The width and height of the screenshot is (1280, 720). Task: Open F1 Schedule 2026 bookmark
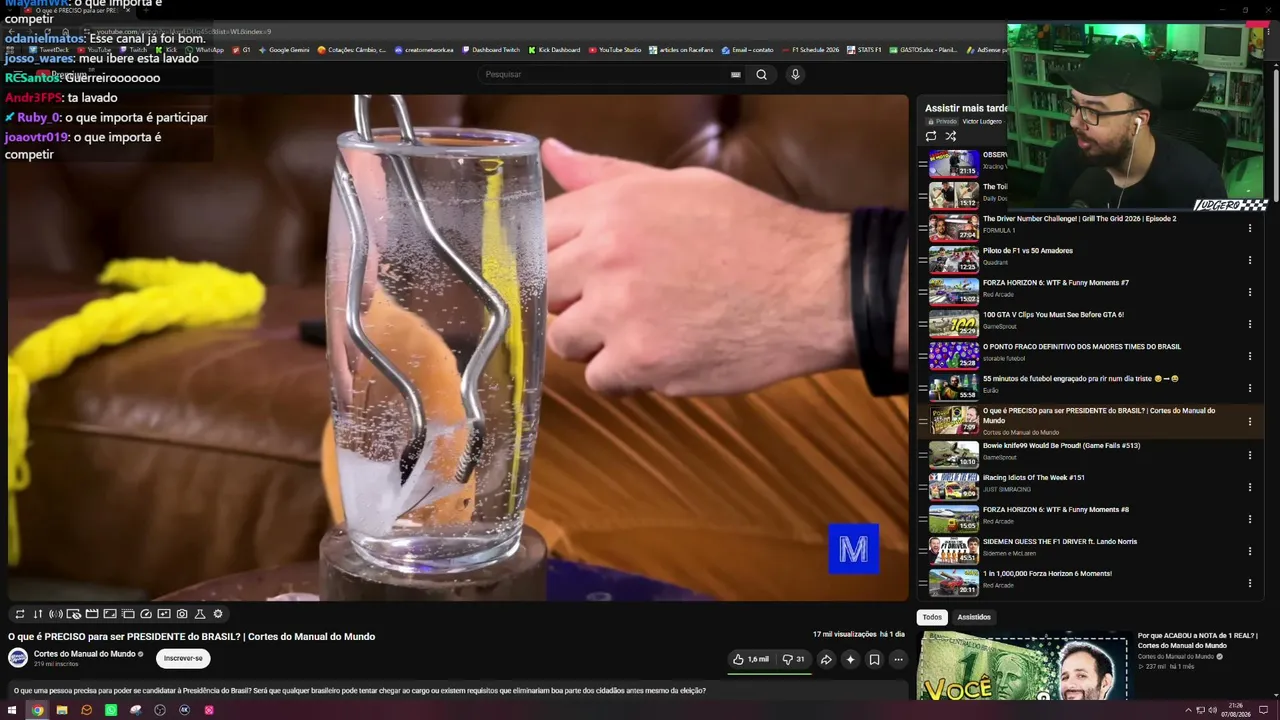point(813,50)
